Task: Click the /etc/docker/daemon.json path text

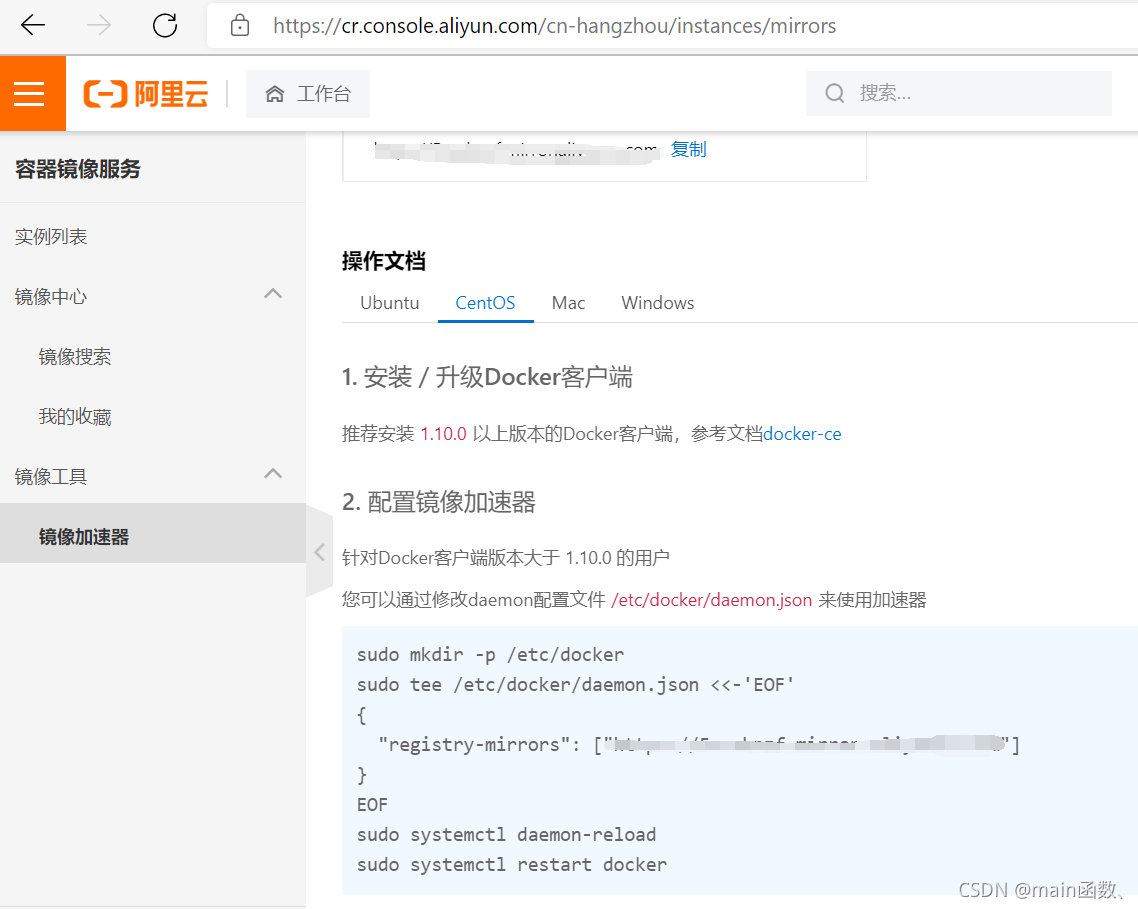Action: [x=712, y=600]
